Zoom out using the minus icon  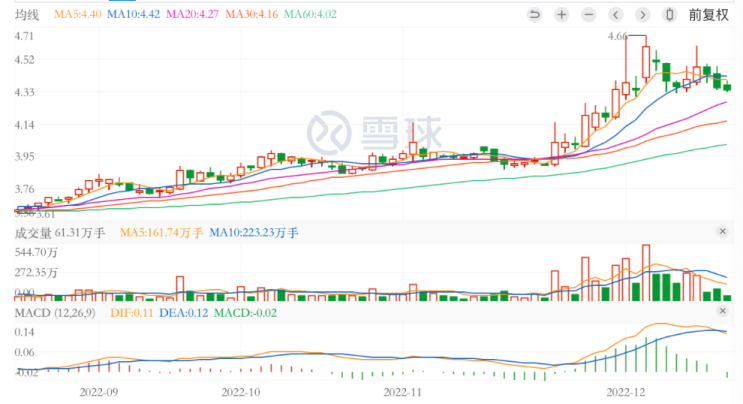(588, 15)
